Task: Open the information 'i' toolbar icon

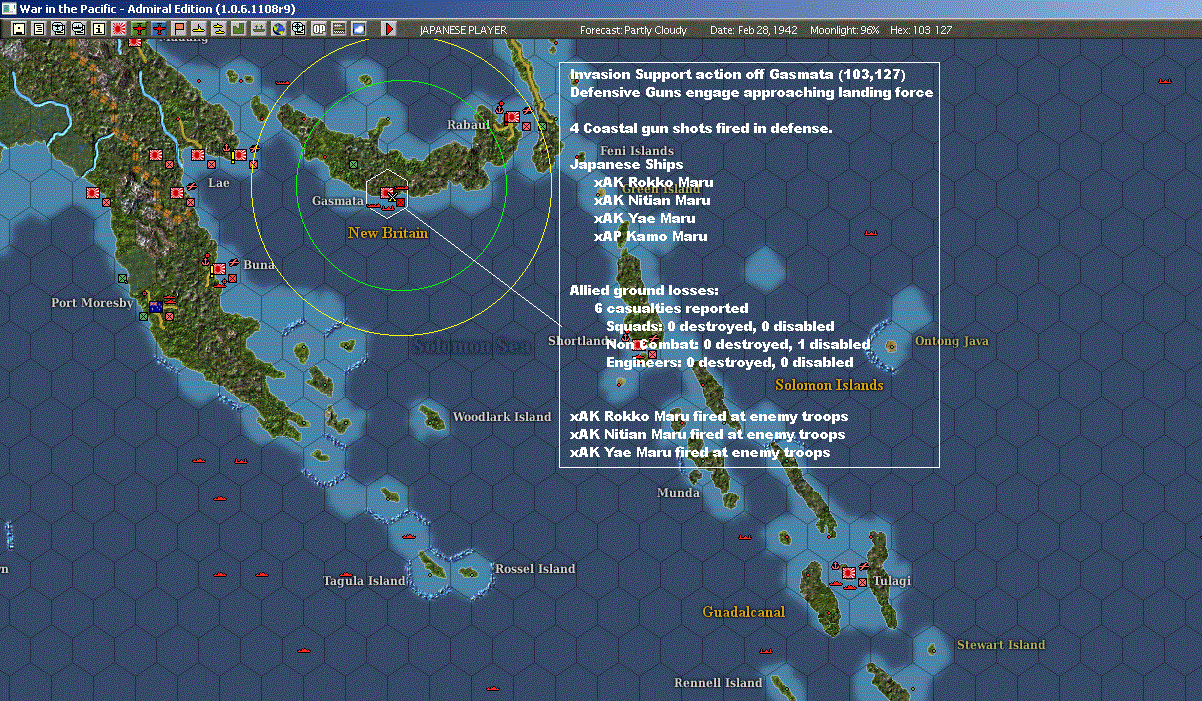Action: click(99, 29)
